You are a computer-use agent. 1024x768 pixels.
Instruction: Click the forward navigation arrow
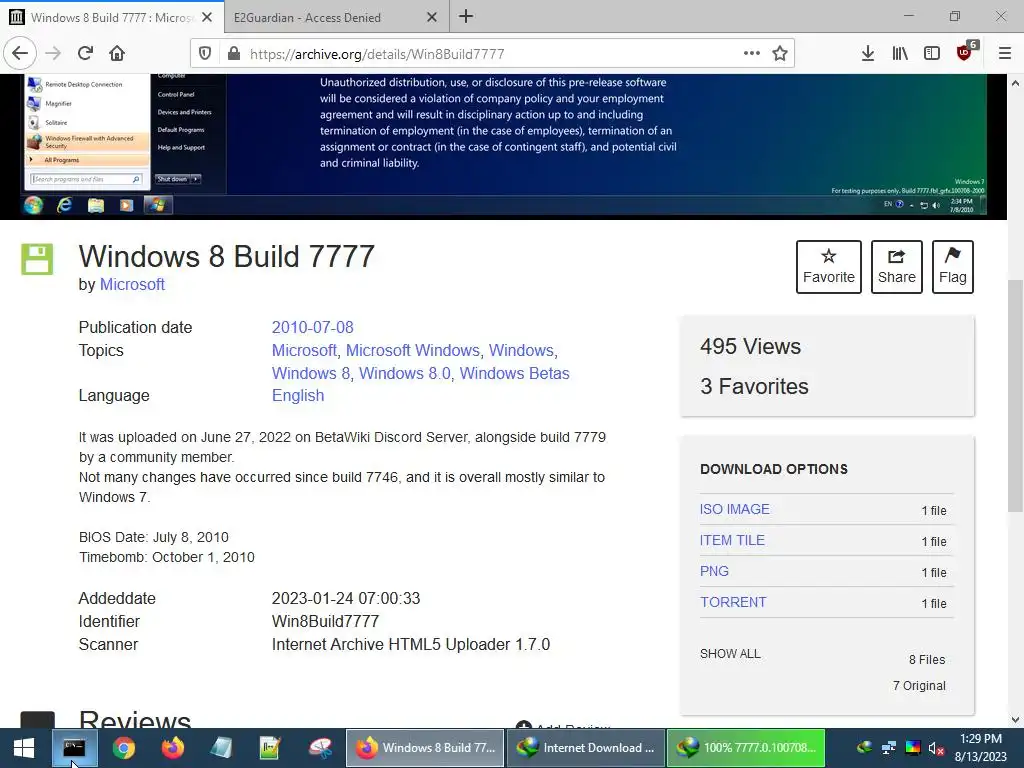coord(53,54)
